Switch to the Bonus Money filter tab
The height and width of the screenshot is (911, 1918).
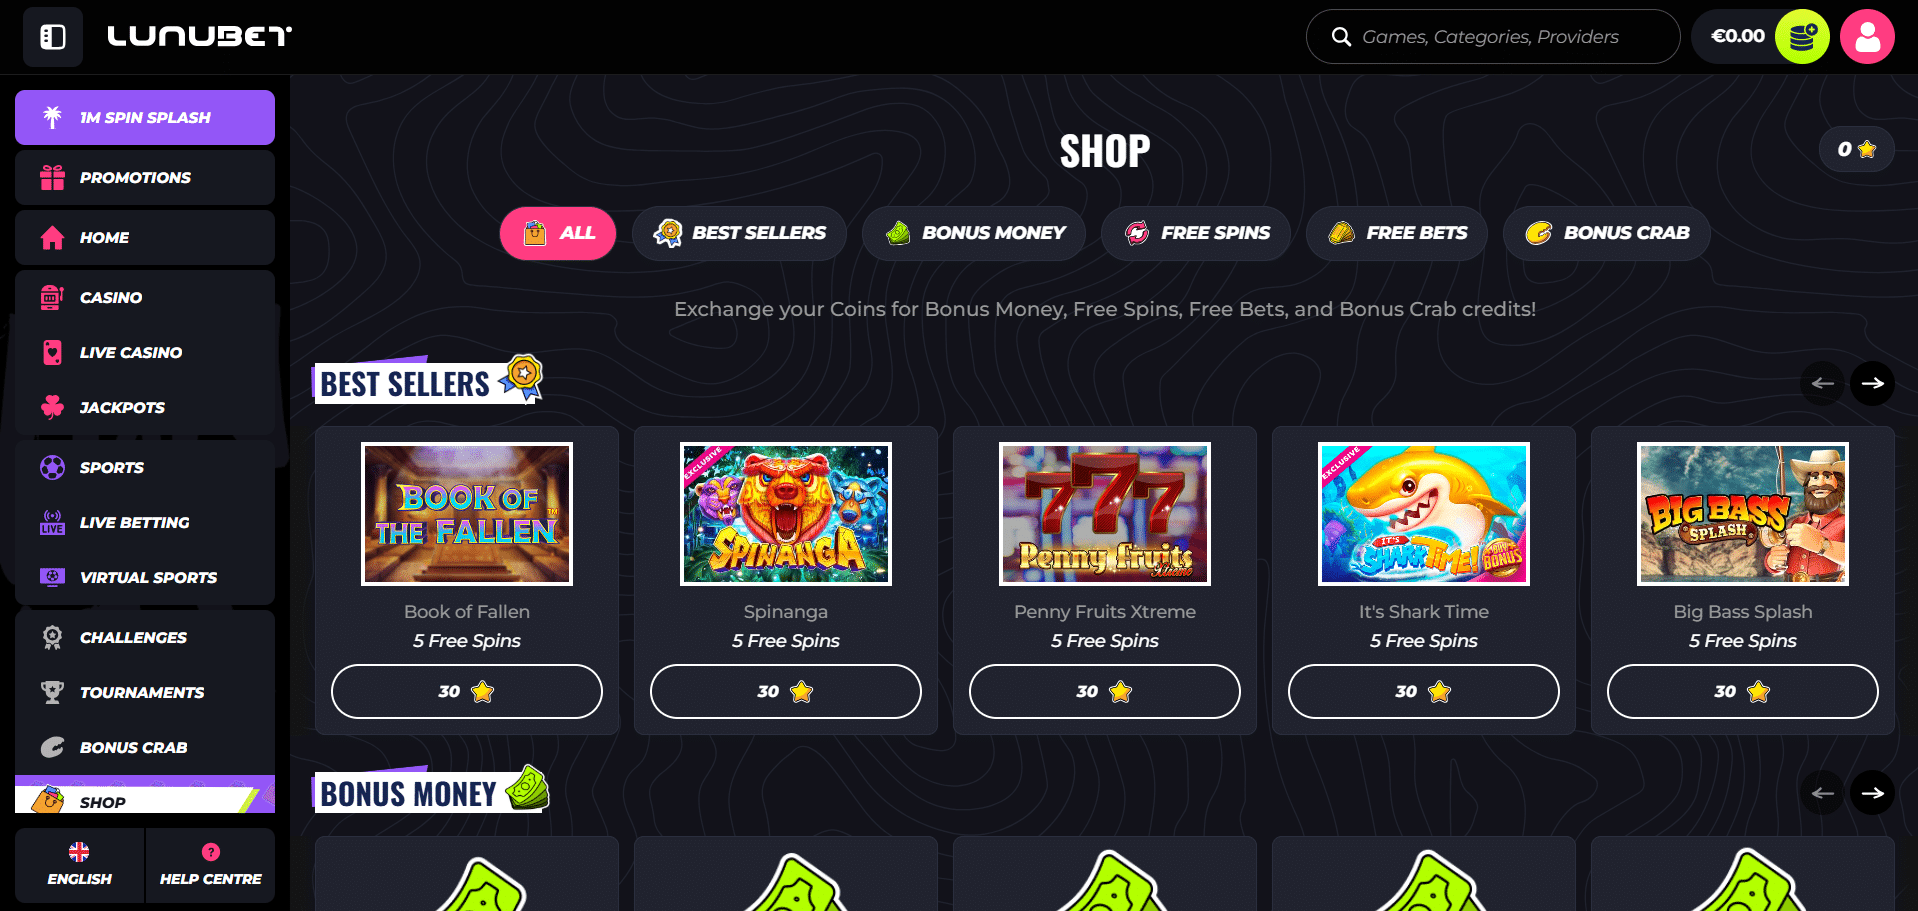click(x=974, y=233)
